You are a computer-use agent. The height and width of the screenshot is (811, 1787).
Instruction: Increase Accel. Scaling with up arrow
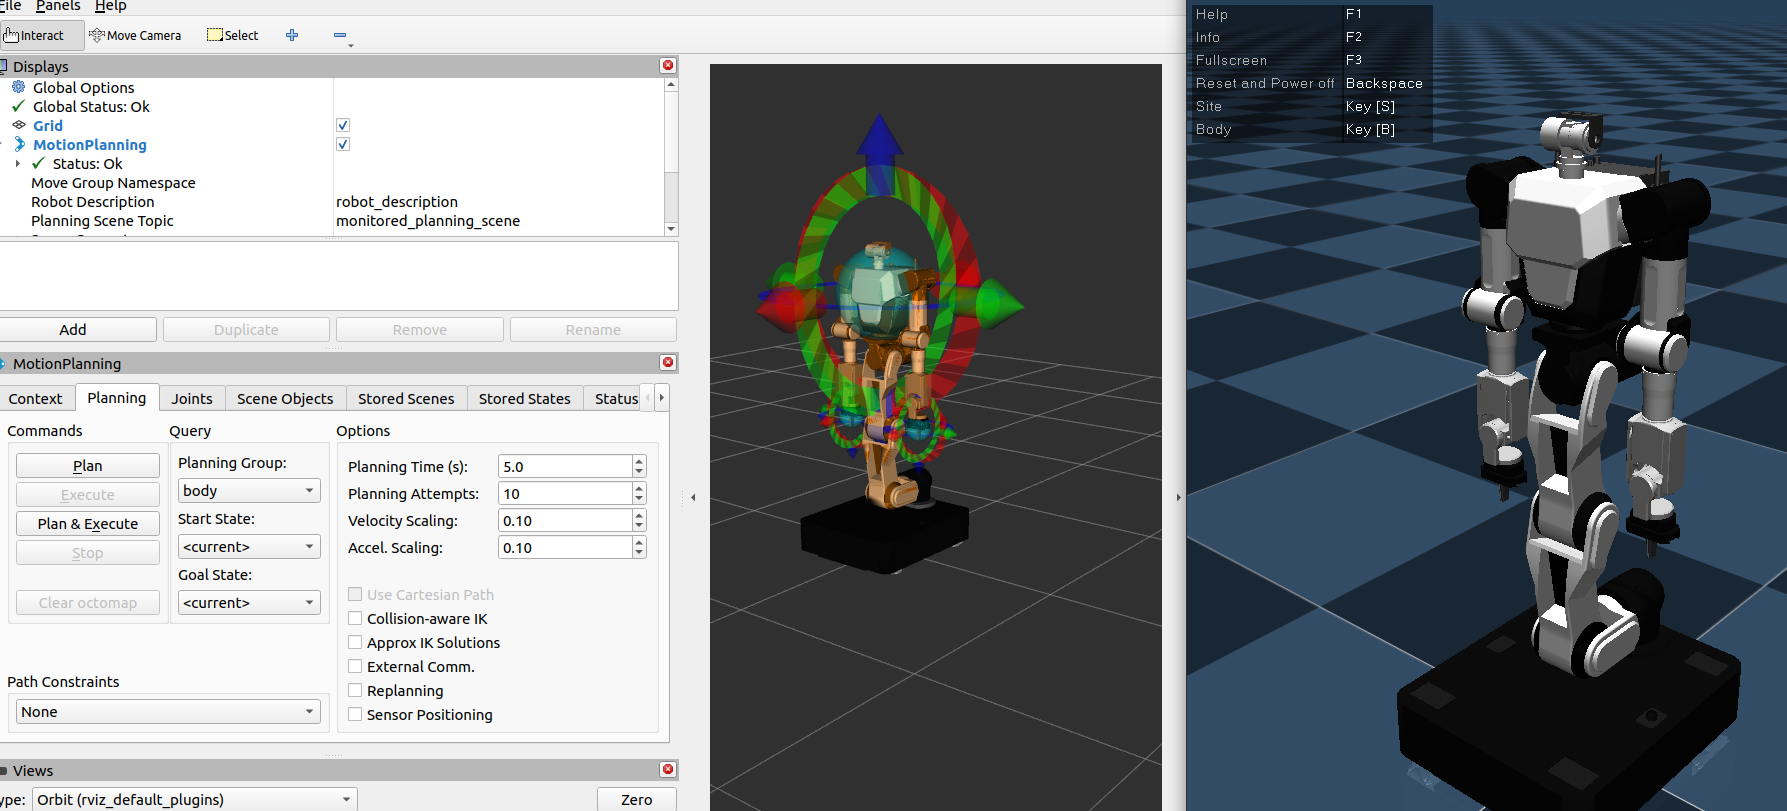coord(639,542)
